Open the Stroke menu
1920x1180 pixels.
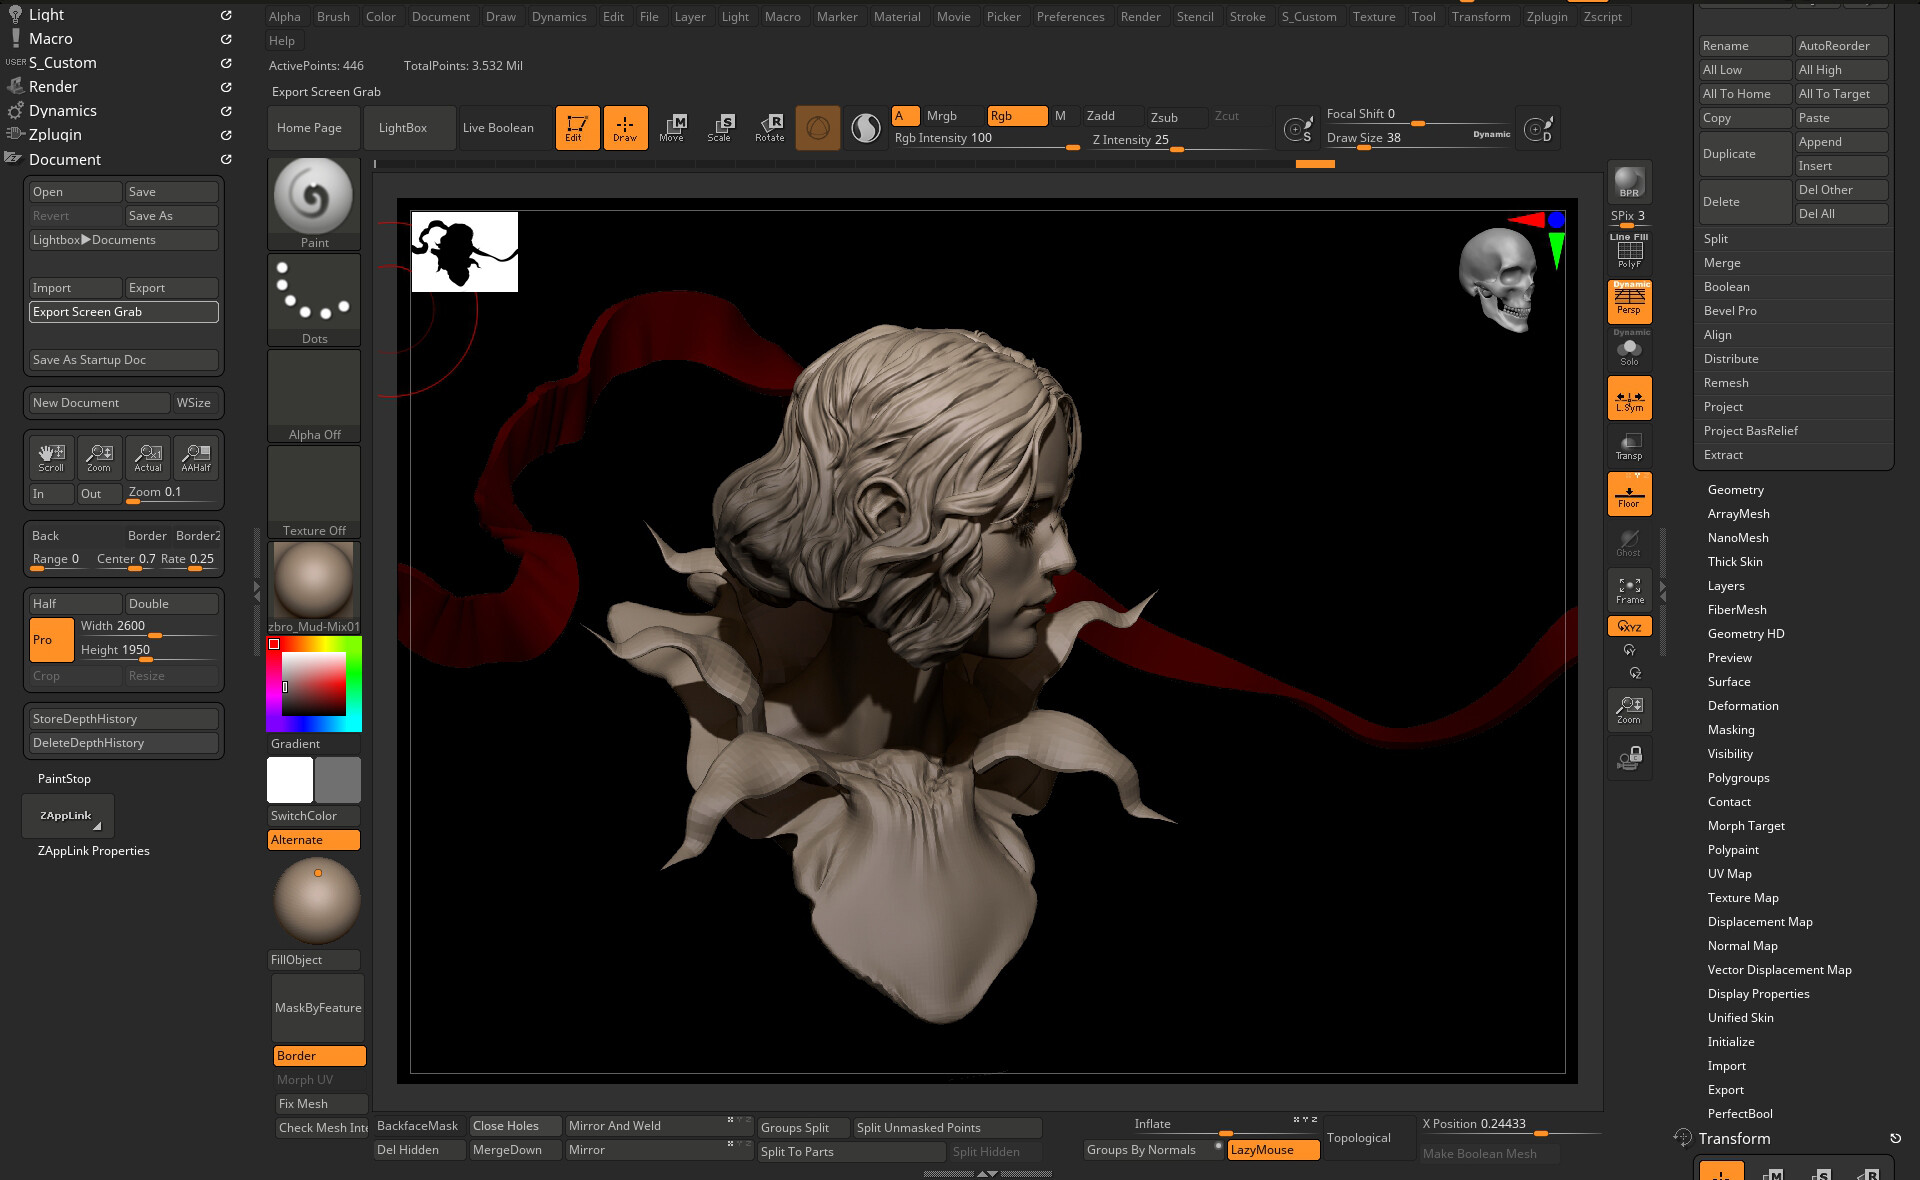click(x=1247, y=17)
